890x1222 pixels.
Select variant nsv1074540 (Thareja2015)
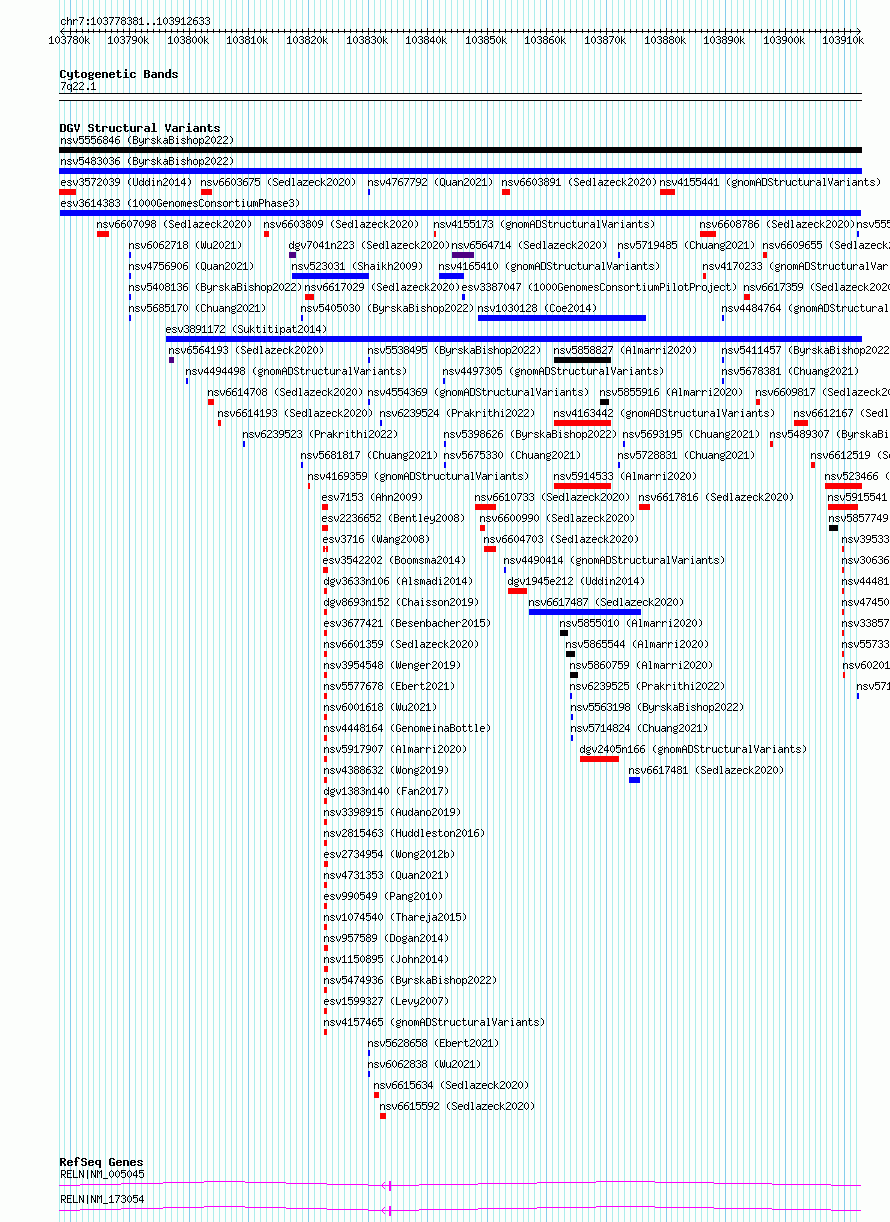(x=394, y=917)
